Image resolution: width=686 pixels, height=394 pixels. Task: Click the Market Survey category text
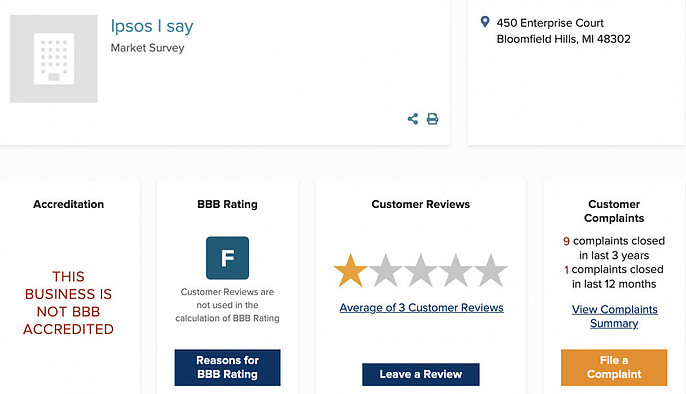point(147,48)
